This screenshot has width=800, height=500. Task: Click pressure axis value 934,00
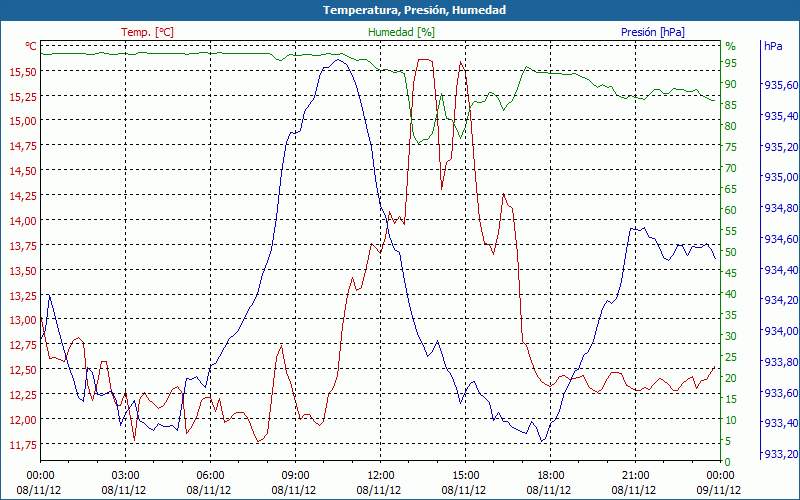coord(781,331)
